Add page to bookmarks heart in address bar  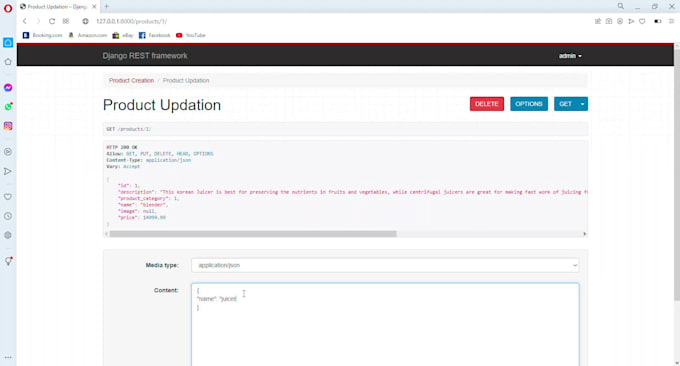tap(642, 21)
